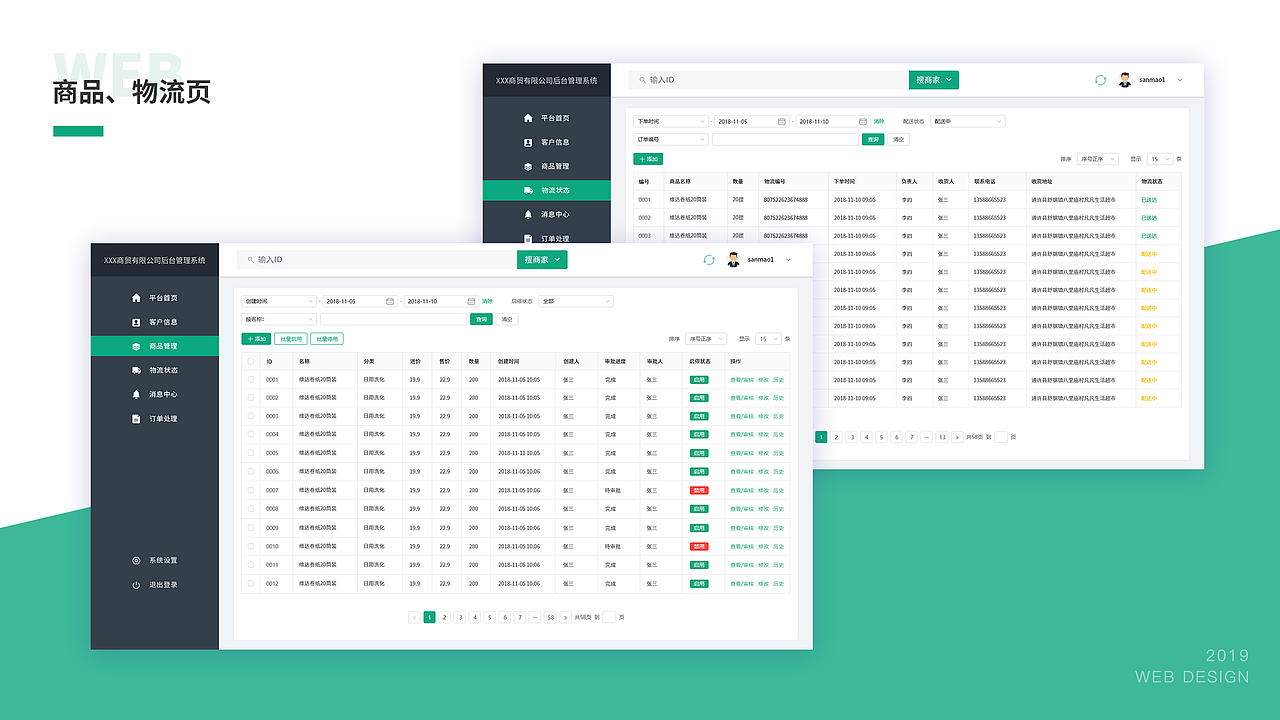Go to page 2 in products pagination
The height and width of the screenshot is (720, 1280).
445,617
